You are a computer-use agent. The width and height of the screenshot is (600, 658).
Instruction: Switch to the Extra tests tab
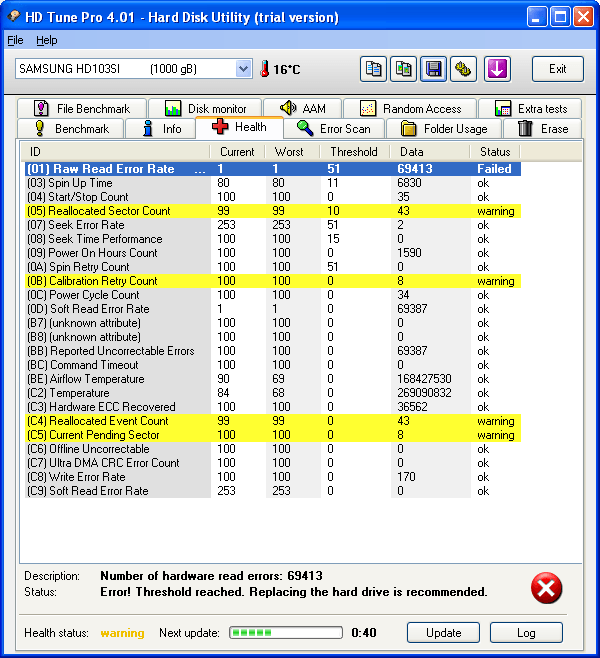530,108
